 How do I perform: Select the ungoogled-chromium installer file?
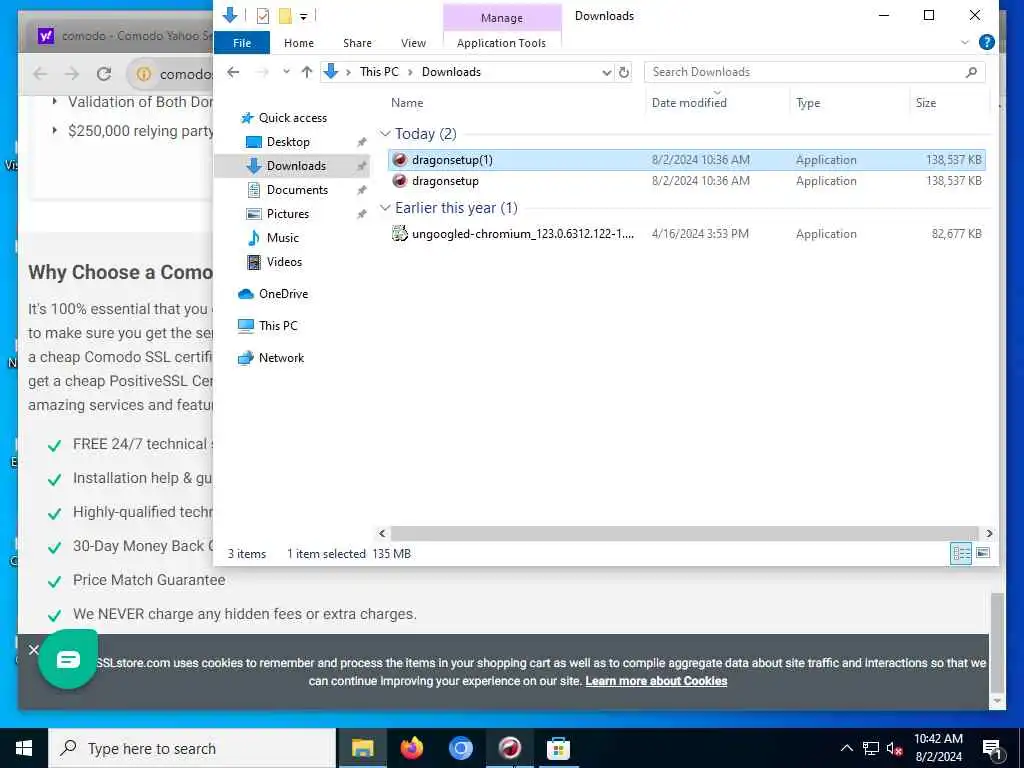point(686,234)
